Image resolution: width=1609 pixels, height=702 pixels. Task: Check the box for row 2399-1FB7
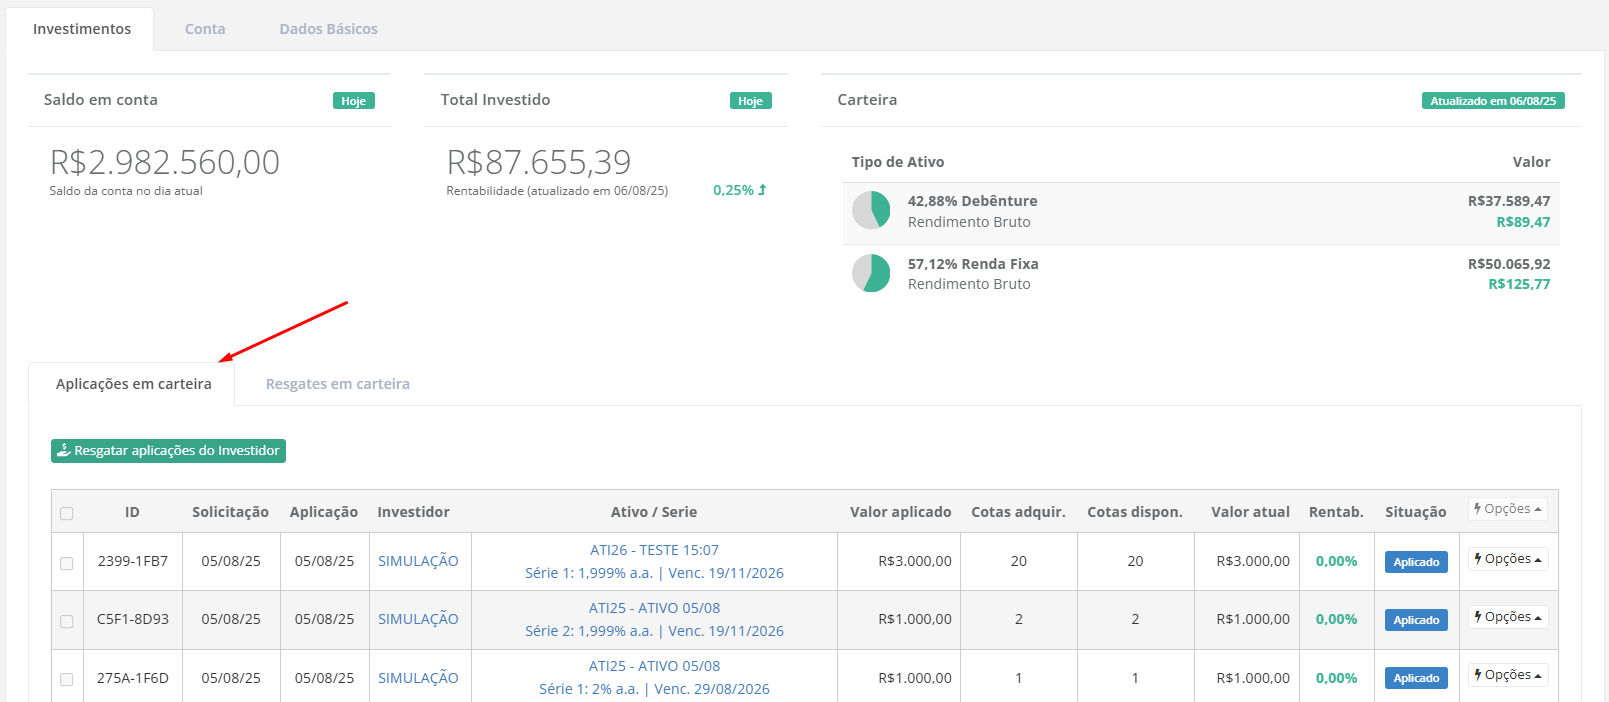pyautogui.click(x=67, y=563)
